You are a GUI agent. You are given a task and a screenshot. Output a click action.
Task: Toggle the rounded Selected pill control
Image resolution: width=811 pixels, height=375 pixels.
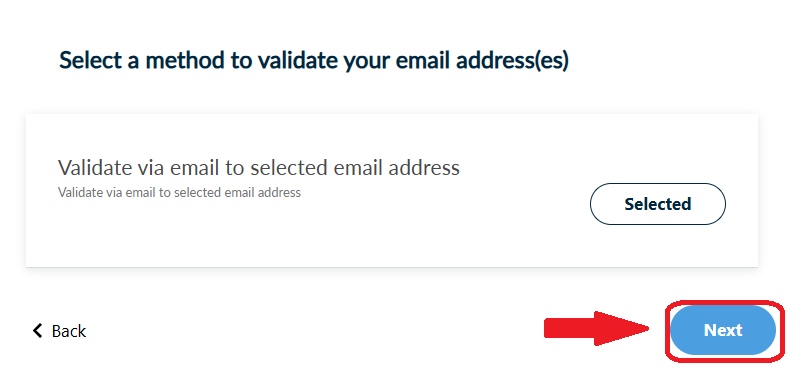[x=657, y=204]
